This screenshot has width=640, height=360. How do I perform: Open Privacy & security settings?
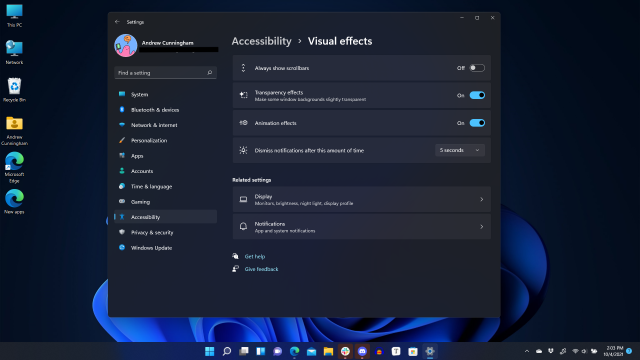click(165, 232)
